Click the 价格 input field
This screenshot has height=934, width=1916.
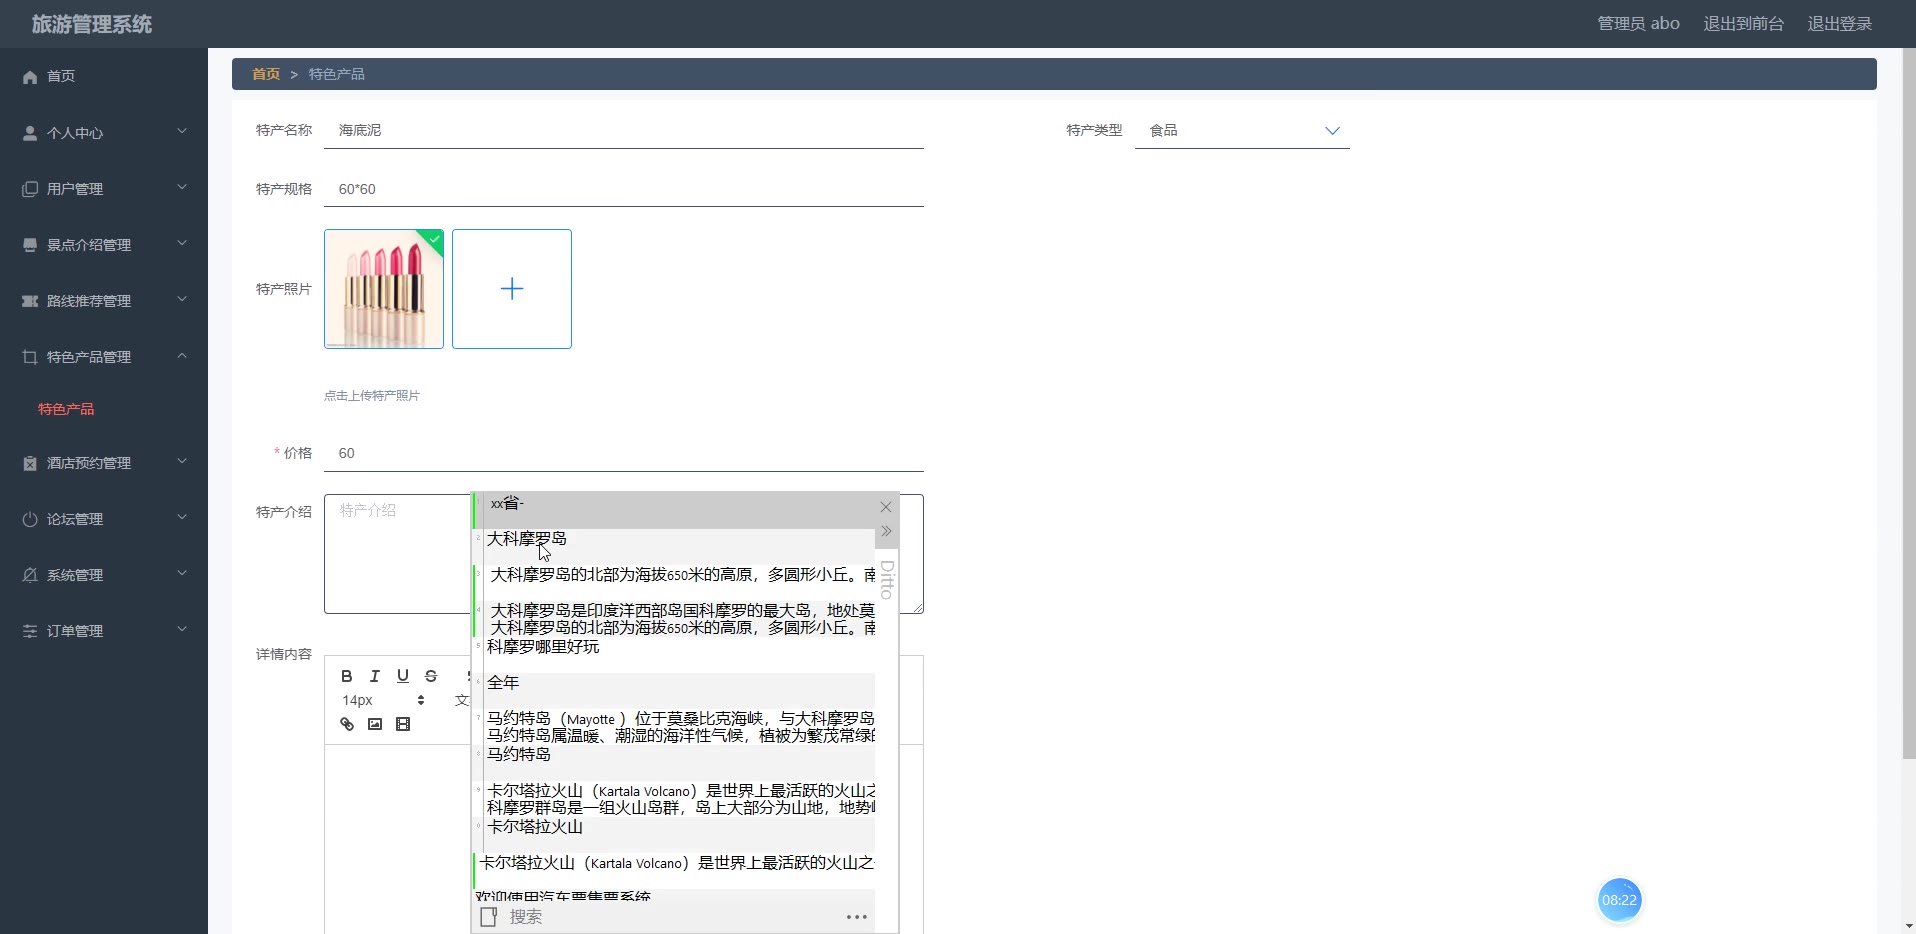(x=624, y=453)
